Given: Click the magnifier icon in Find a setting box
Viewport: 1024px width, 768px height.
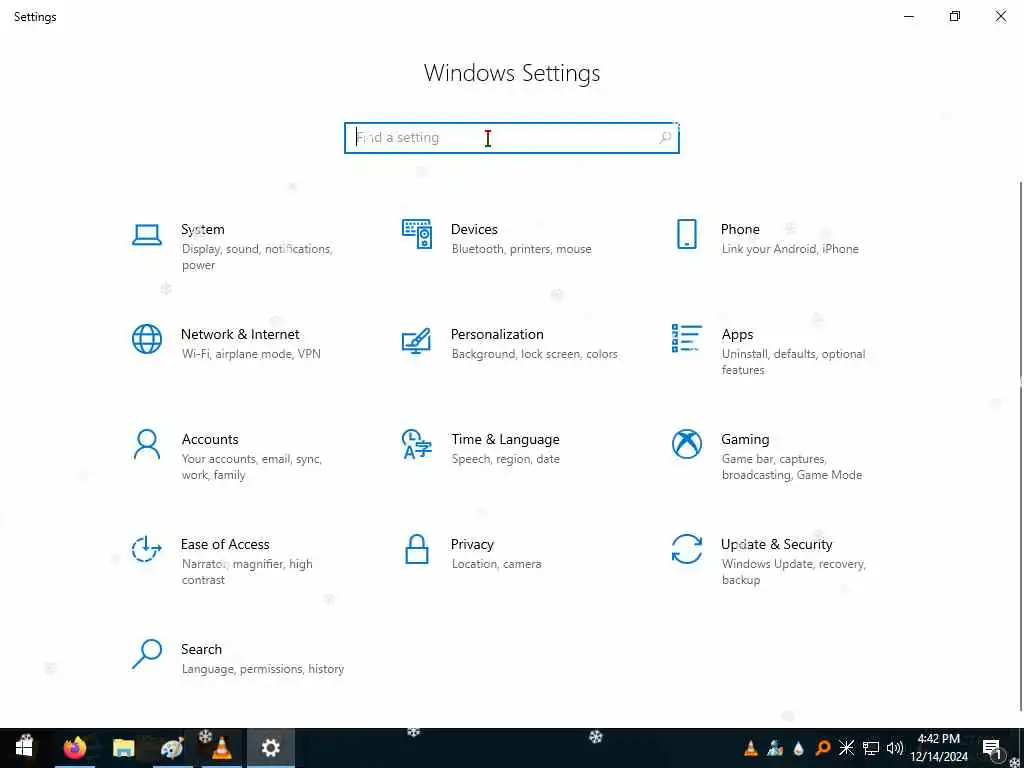Looking at the screenshot, I should point(665,138).
